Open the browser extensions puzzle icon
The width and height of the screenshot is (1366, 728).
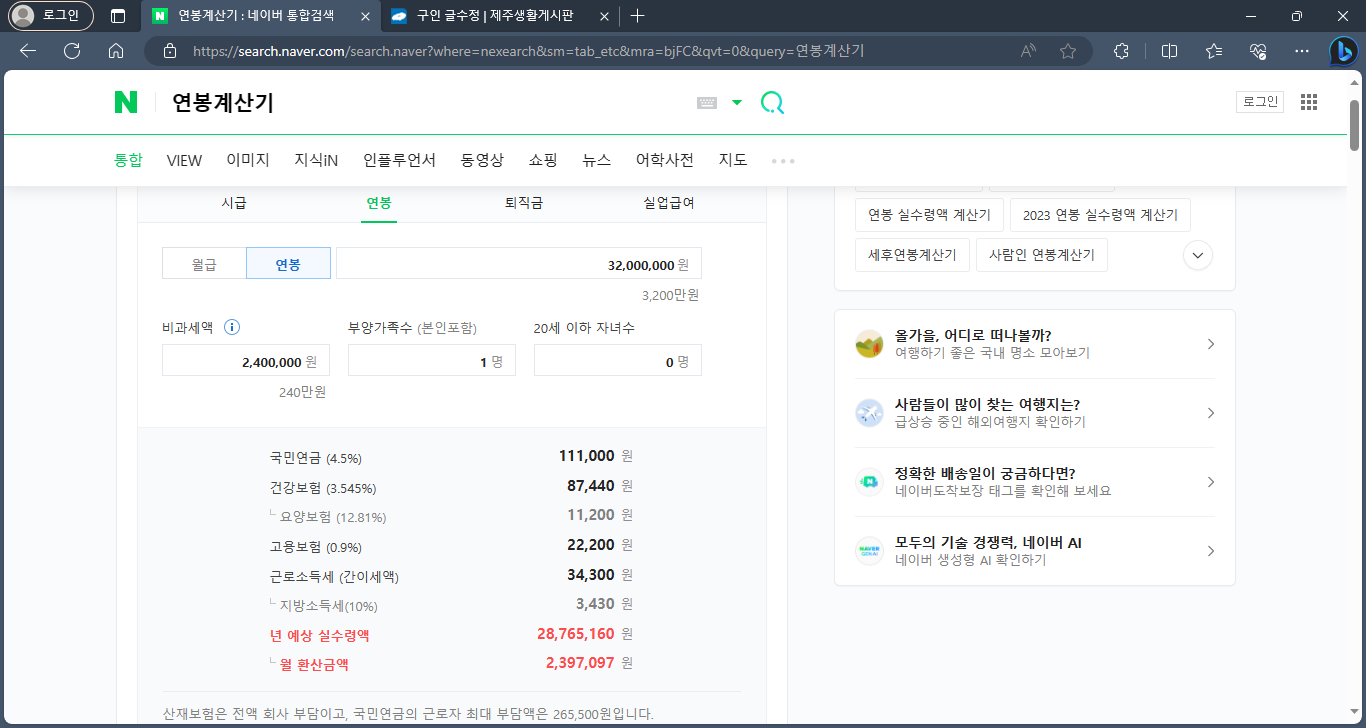[x=1122, y=51]
